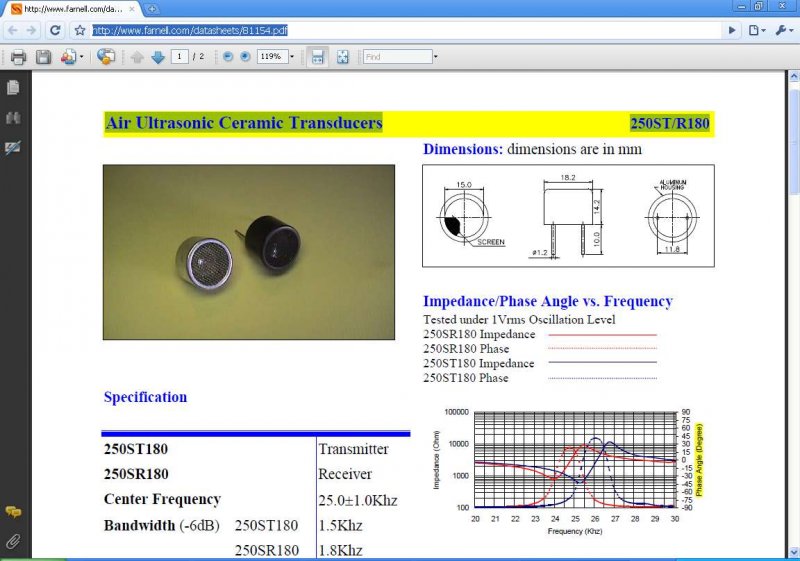The height and width of the screenshot is (561, 800).
Task: Click the 'Specification' heading
Action: tap(145, 397)
